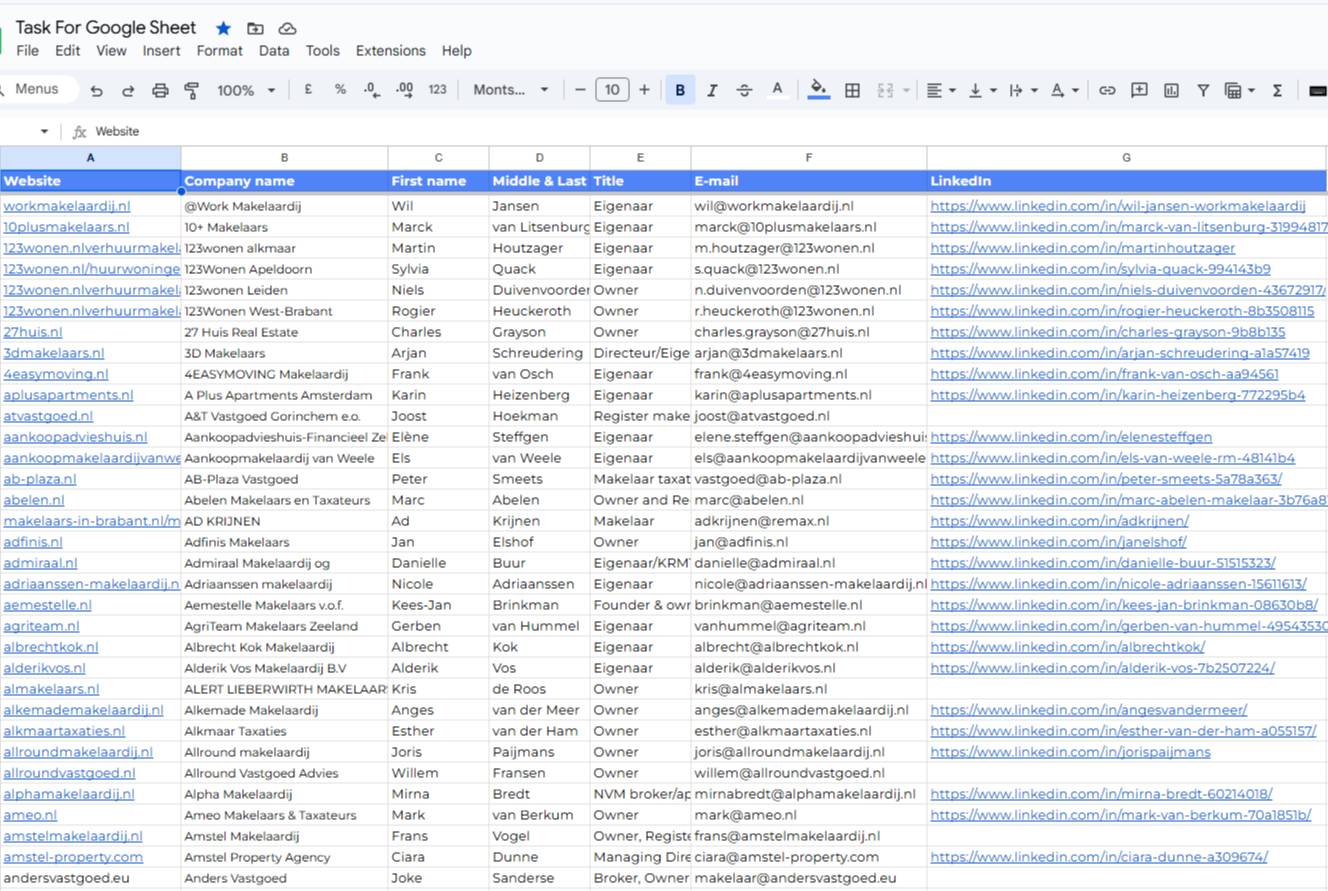Decrease decimal places

tap(372, 90)
